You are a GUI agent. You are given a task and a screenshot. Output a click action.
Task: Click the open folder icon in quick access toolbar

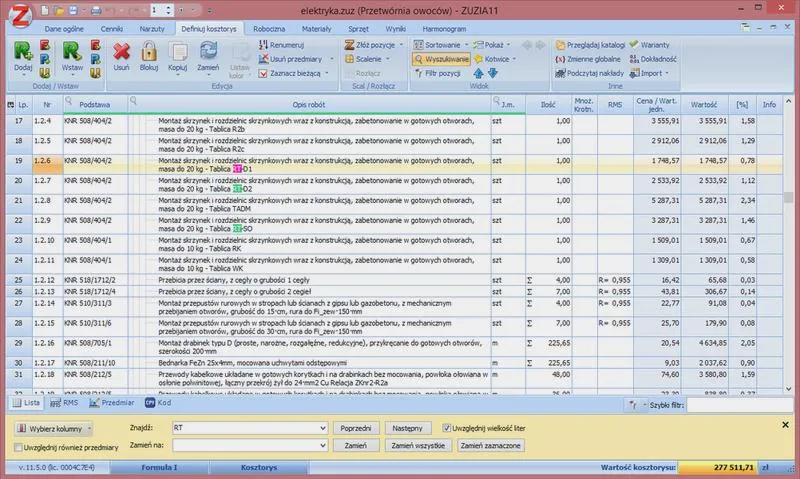click(x=59, y=10)
